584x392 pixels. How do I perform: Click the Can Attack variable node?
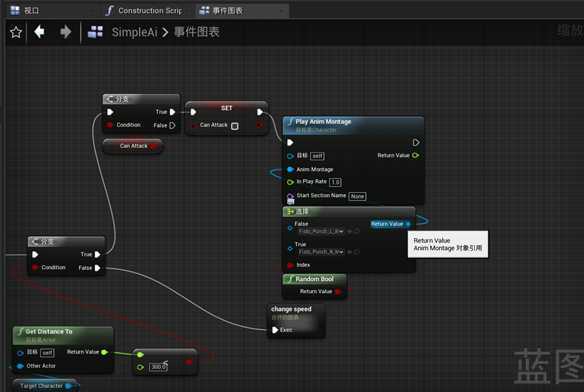pyautogui.click(x=133, y=146)
